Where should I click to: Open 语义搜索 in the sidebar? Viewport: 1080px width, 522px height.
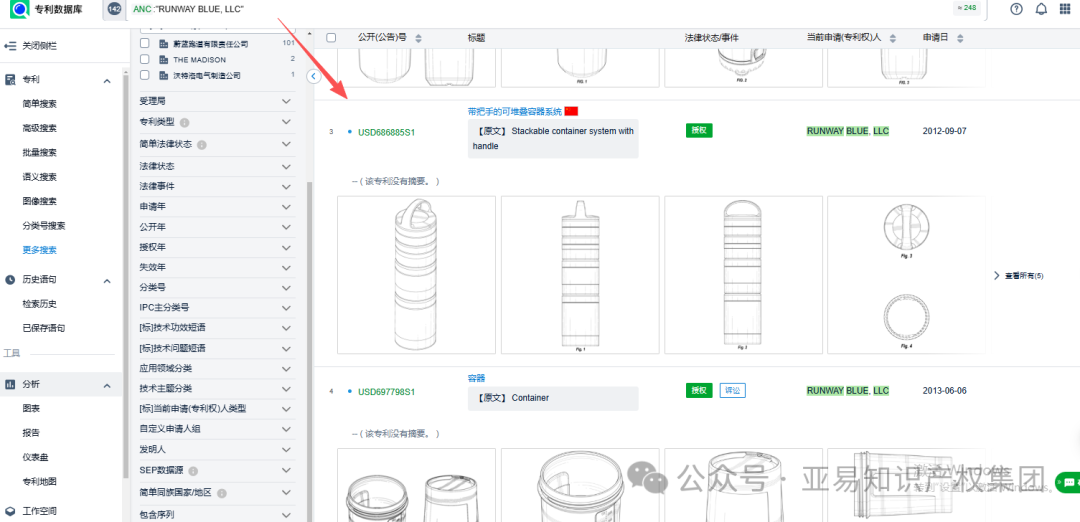39,177
